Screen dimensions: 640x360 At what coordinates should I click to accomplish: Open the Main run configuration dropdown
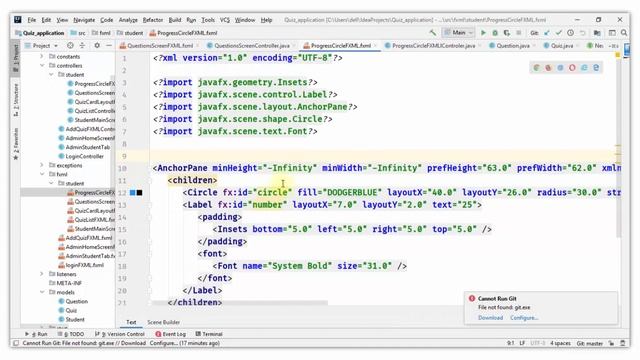[459, 33]
